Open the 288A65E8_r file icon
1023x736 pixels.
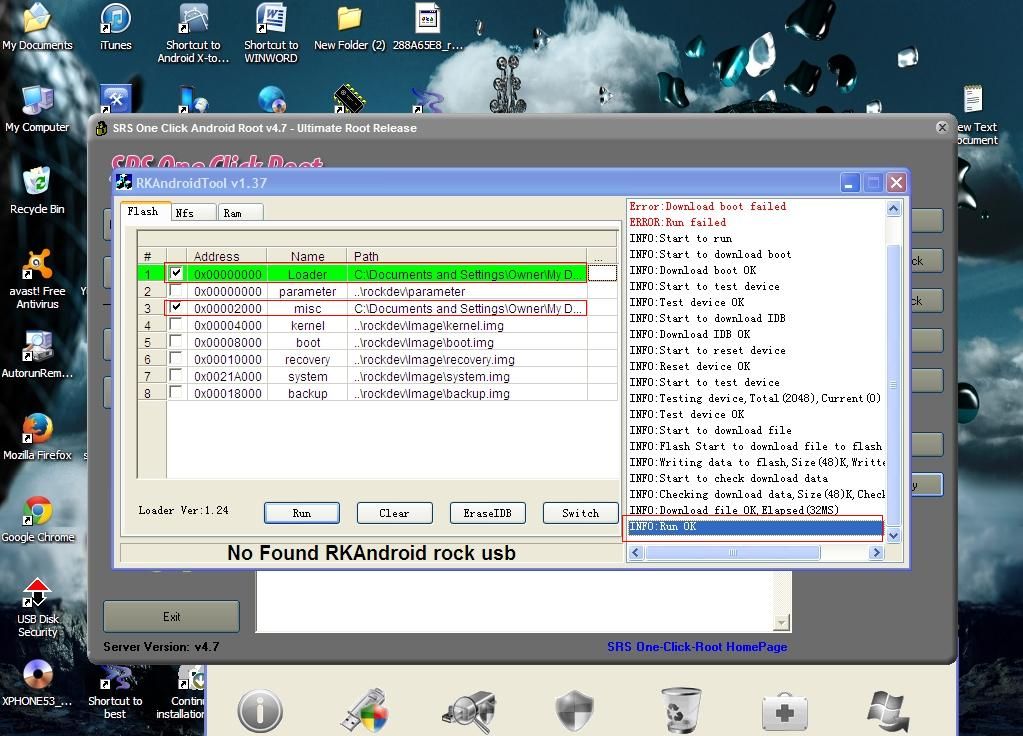428,26
